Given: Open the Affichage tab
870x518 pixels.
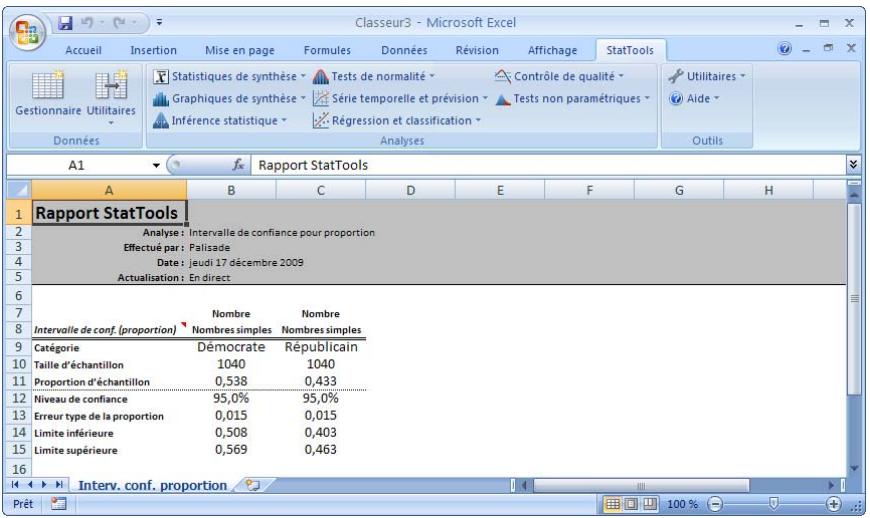Looking at the screenshot, I should tap(552, 50).
